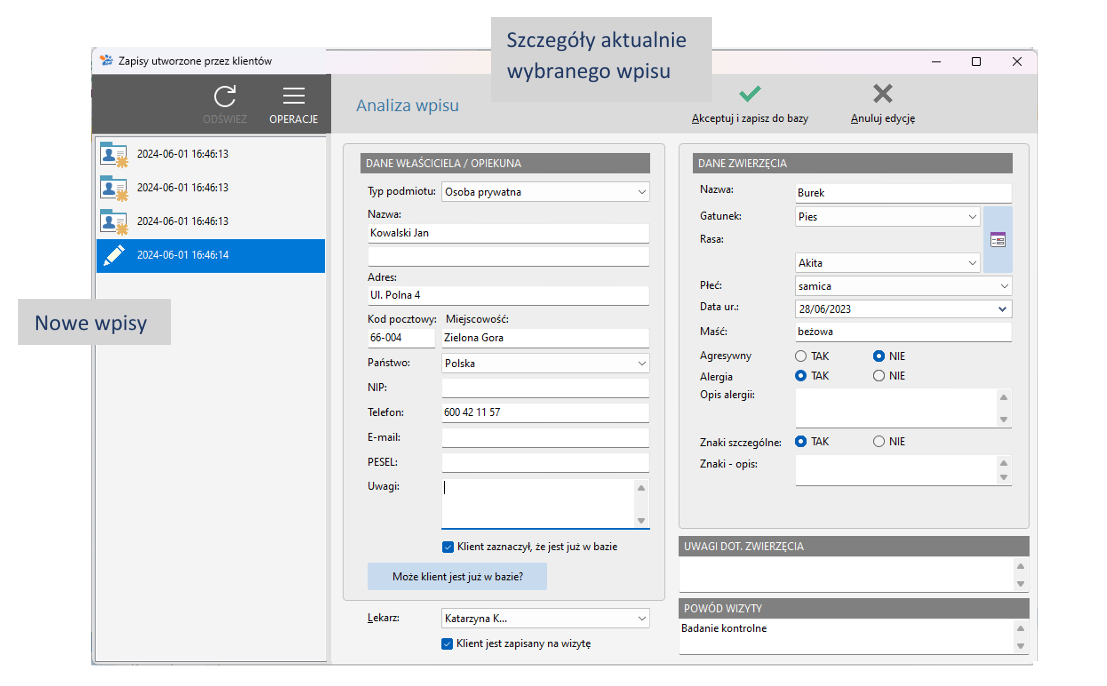Open the Typ podmiotu dropdown

[545, 192]
